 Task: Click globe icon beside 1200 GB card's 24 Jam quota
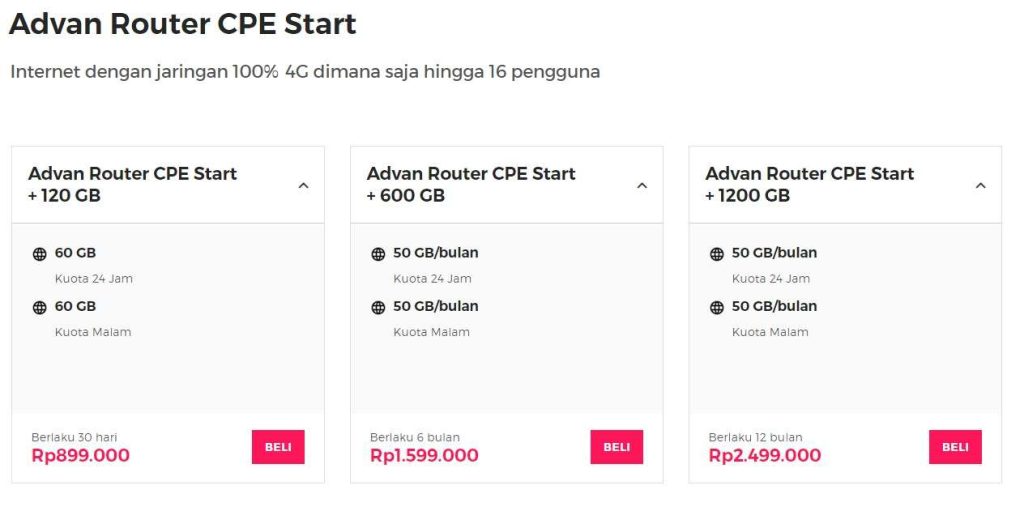(x=717, y=254)
